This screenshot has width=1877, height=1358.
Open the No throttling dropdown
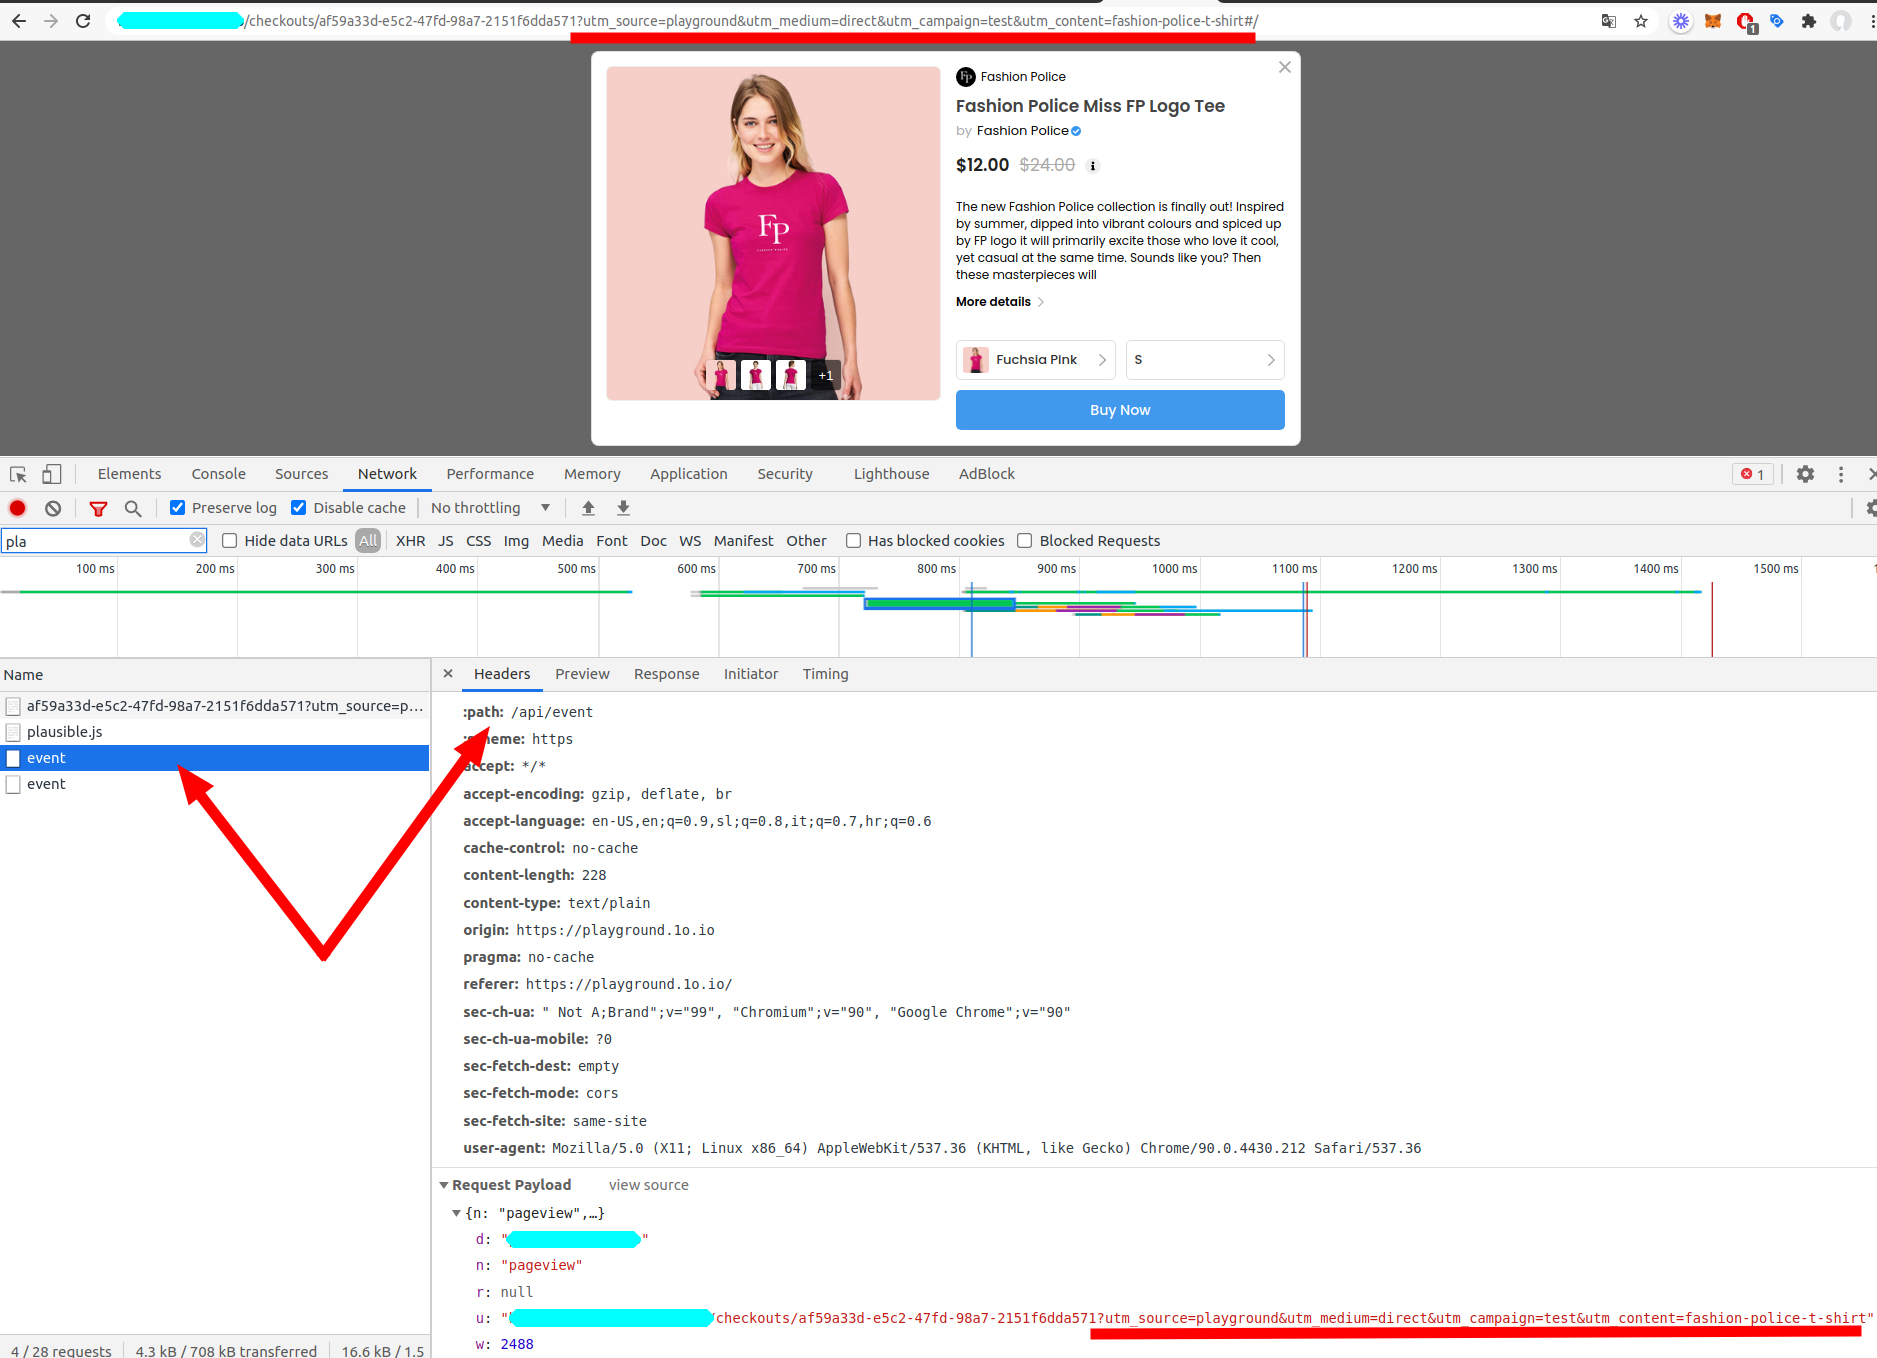click(x=490, y=508)
